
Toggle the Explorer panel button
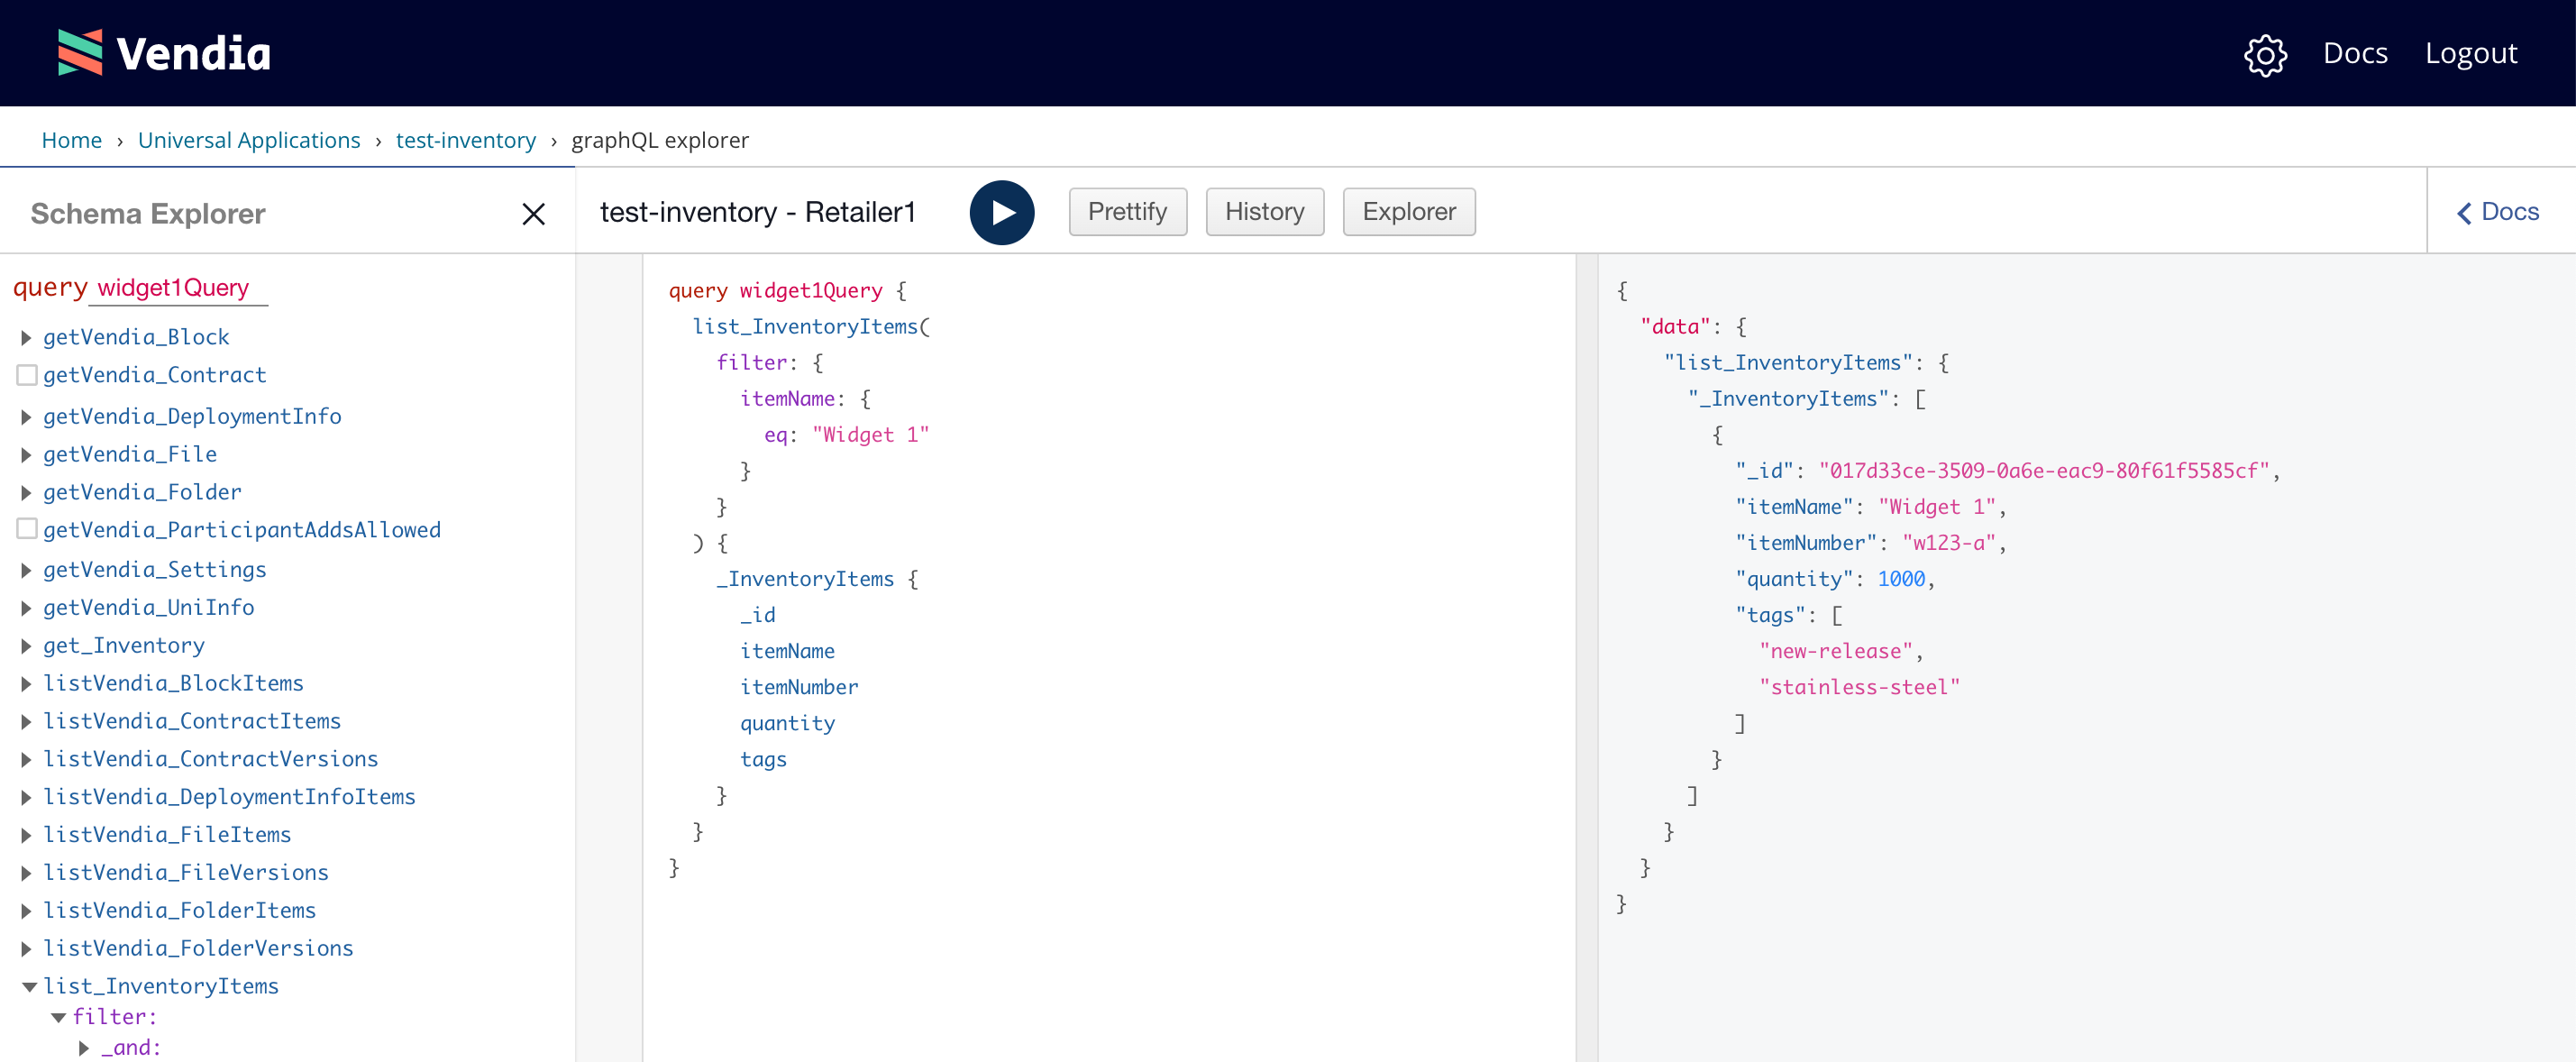tap(1408, 212)
